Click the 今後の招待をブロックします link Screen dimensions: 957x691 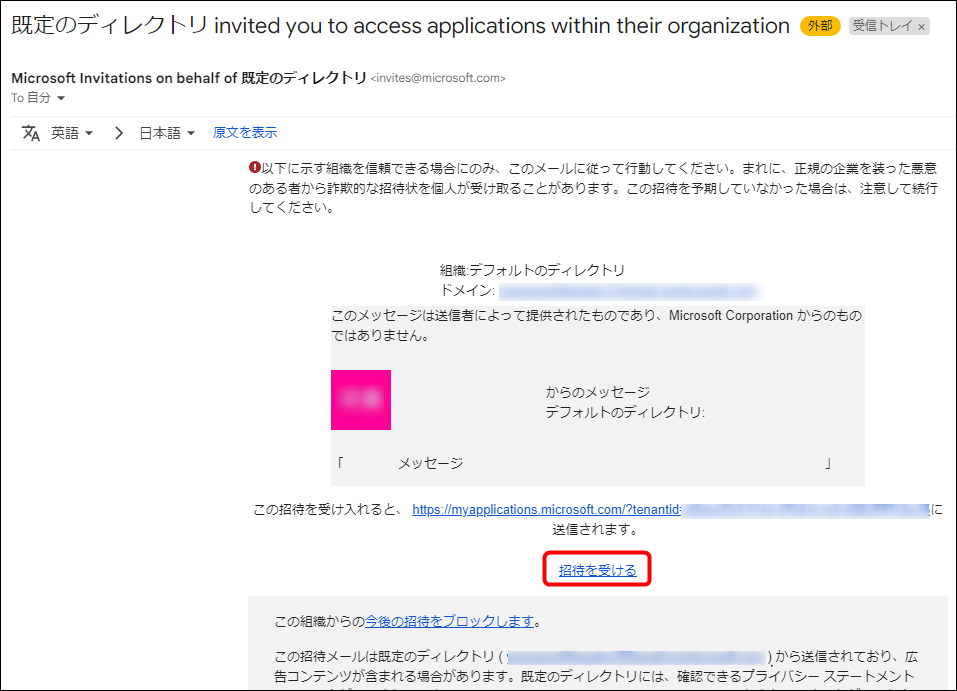point(449,621)
